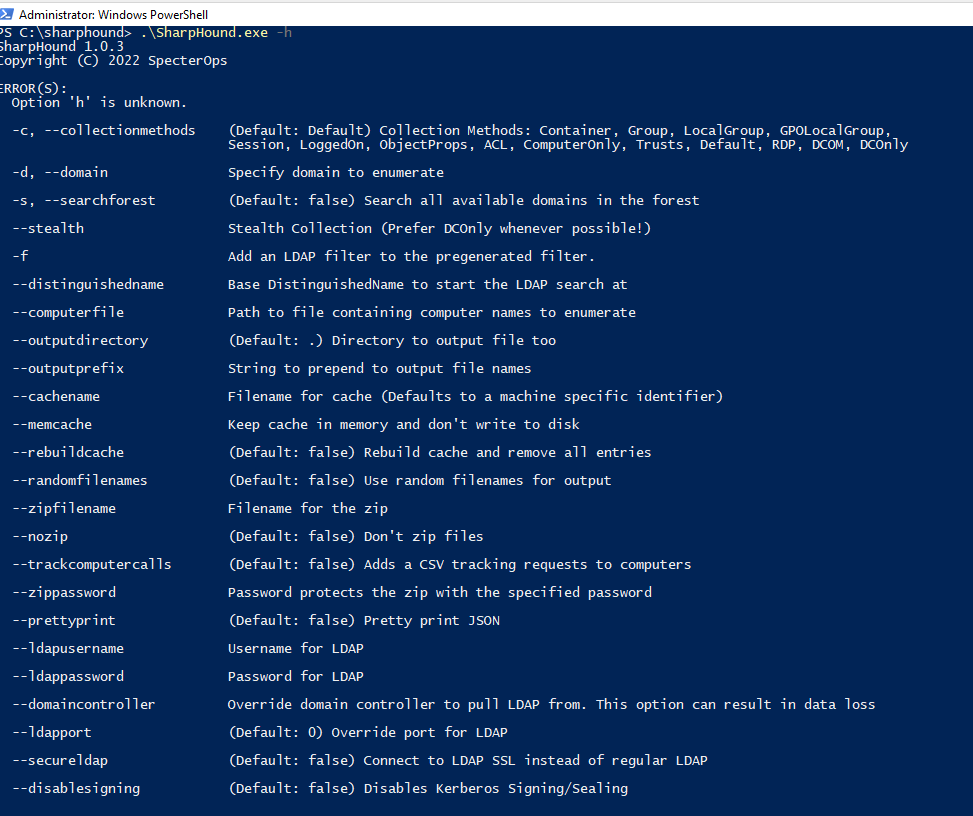Click the --randomfilenames option flag

[80, 481]
